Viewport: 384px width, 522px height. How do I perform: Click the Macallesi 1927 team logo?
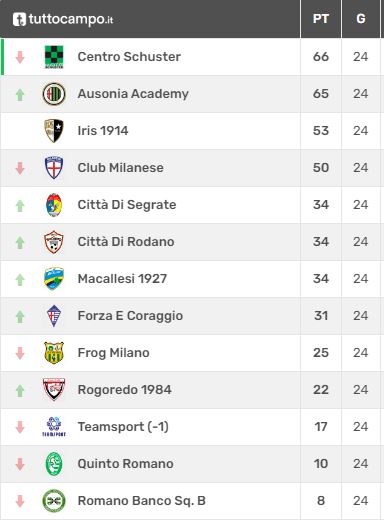[x=54, y=279]
